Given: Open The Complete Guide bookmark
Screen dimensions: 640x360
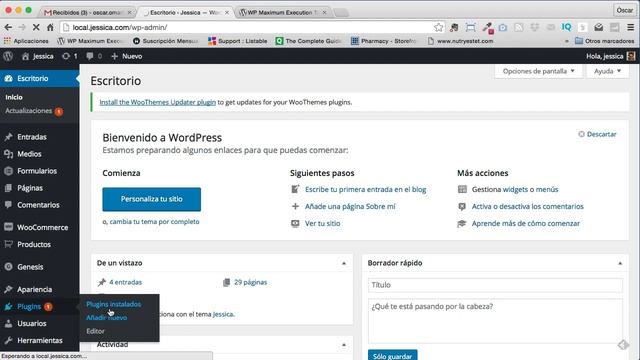Looking at the screenshot, I should pos(308,41).
